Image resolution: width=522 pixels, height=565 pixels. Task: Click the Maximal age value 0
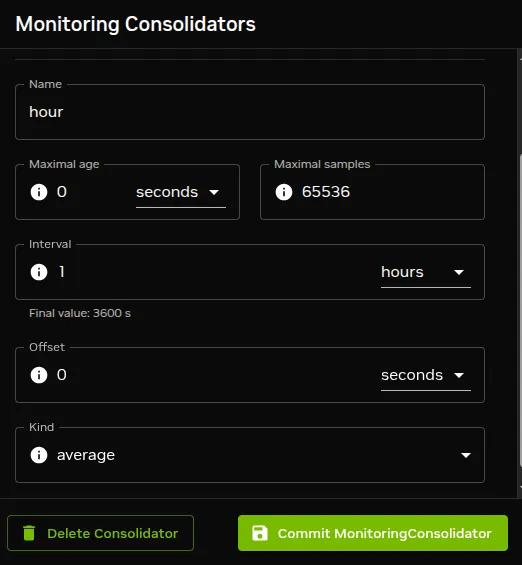pos(62,192)
